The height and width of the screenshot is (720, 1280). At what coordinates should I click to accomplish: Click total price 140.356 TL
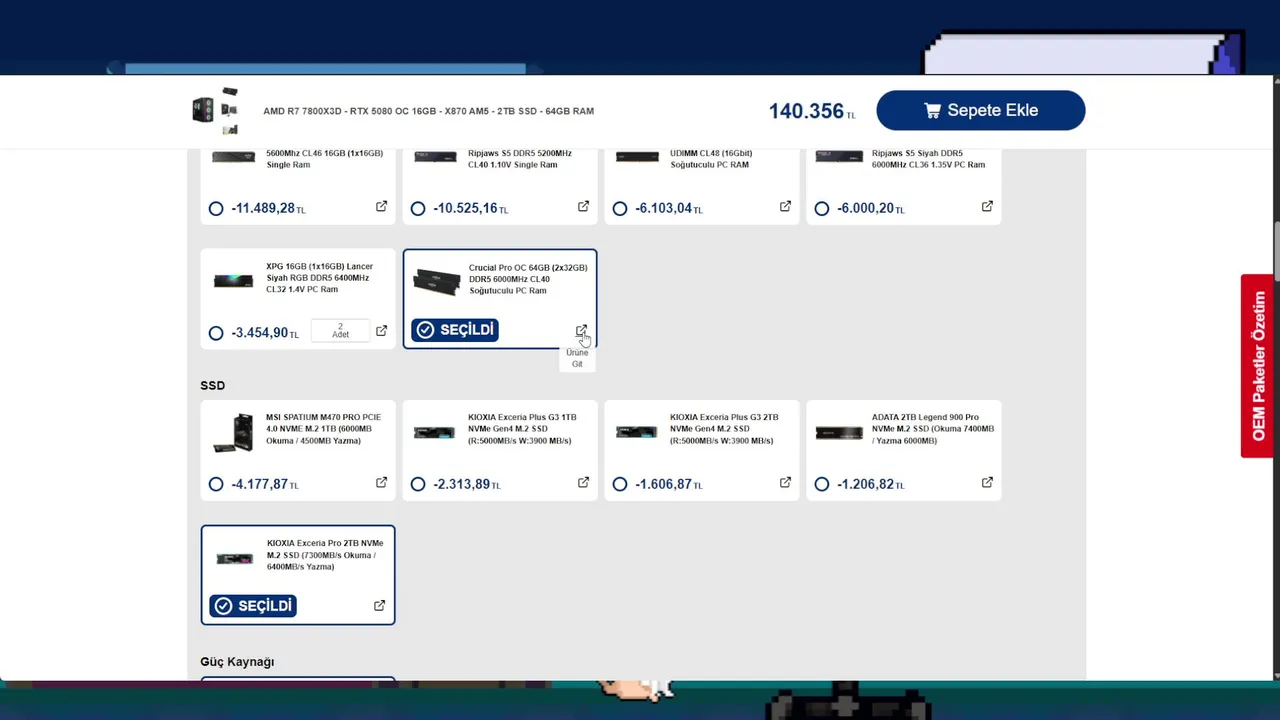point(812,111)
